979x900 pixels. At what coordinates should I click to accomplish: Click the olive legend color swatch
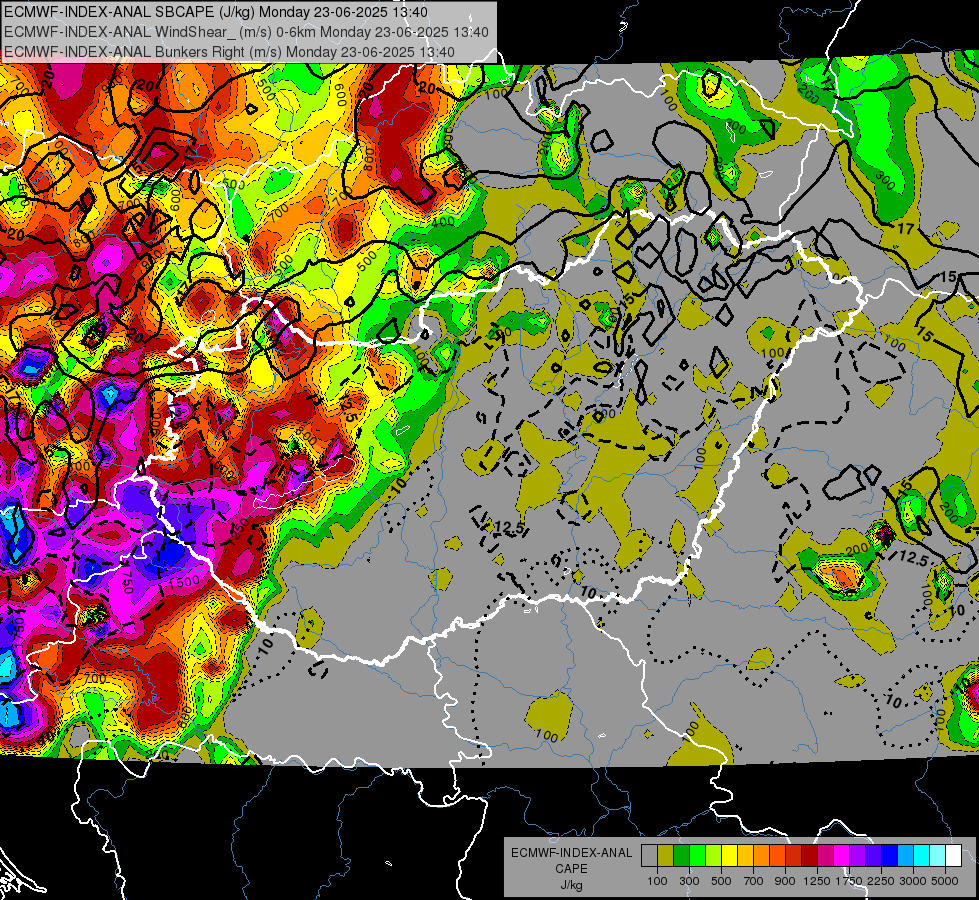[x=666, y=855]
